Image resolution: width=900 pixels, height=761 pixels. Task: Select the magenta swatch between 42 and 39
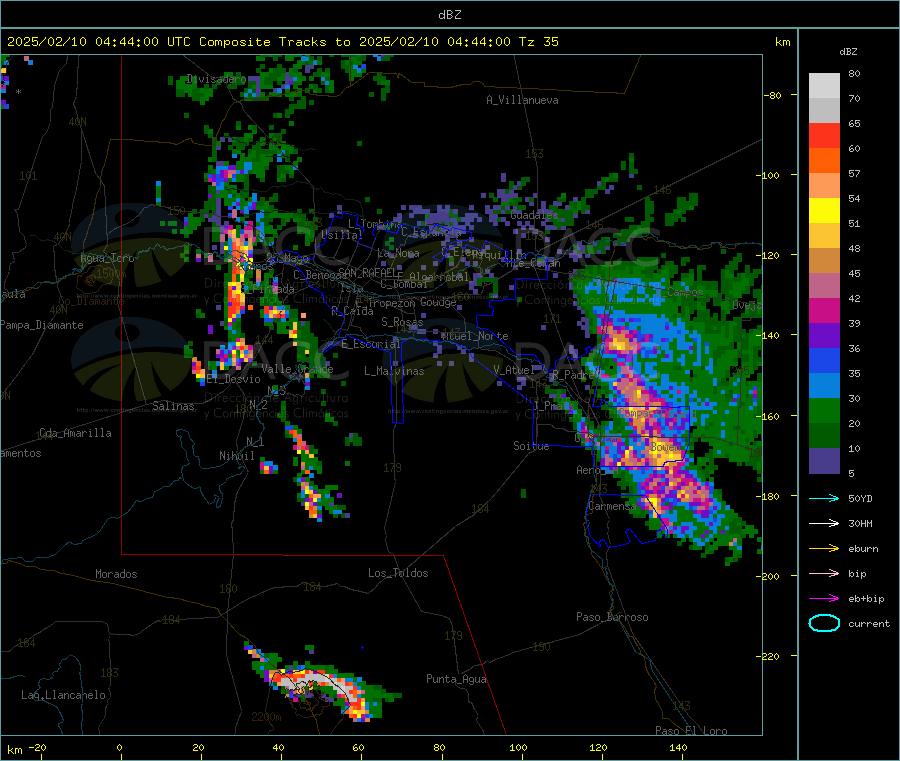(824, 310)
